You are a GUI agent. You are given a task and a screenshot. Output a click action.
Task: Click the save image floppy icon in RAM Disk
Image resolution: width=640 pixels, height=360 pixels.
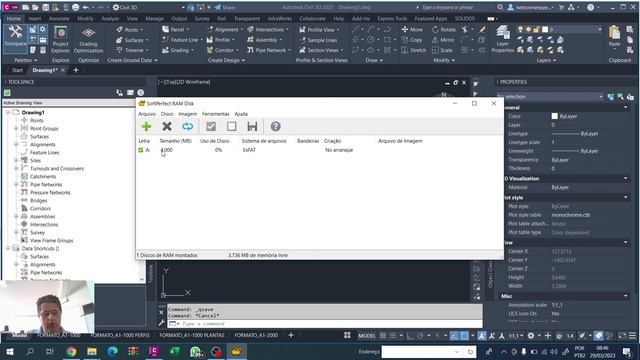point(252,127)
